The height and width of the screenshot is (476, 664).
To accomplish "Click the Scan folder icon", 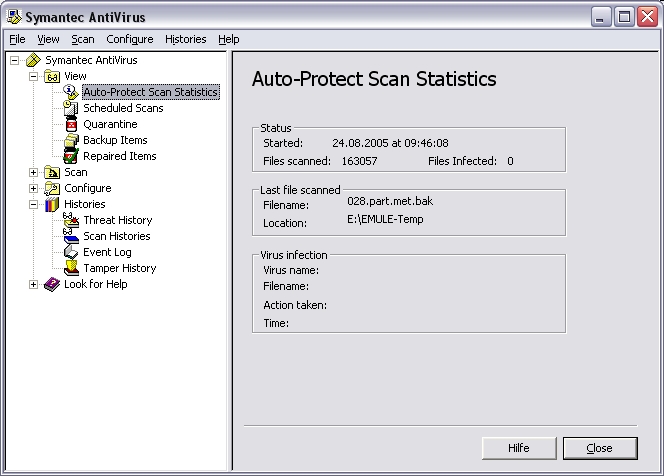I will (52, 172).
